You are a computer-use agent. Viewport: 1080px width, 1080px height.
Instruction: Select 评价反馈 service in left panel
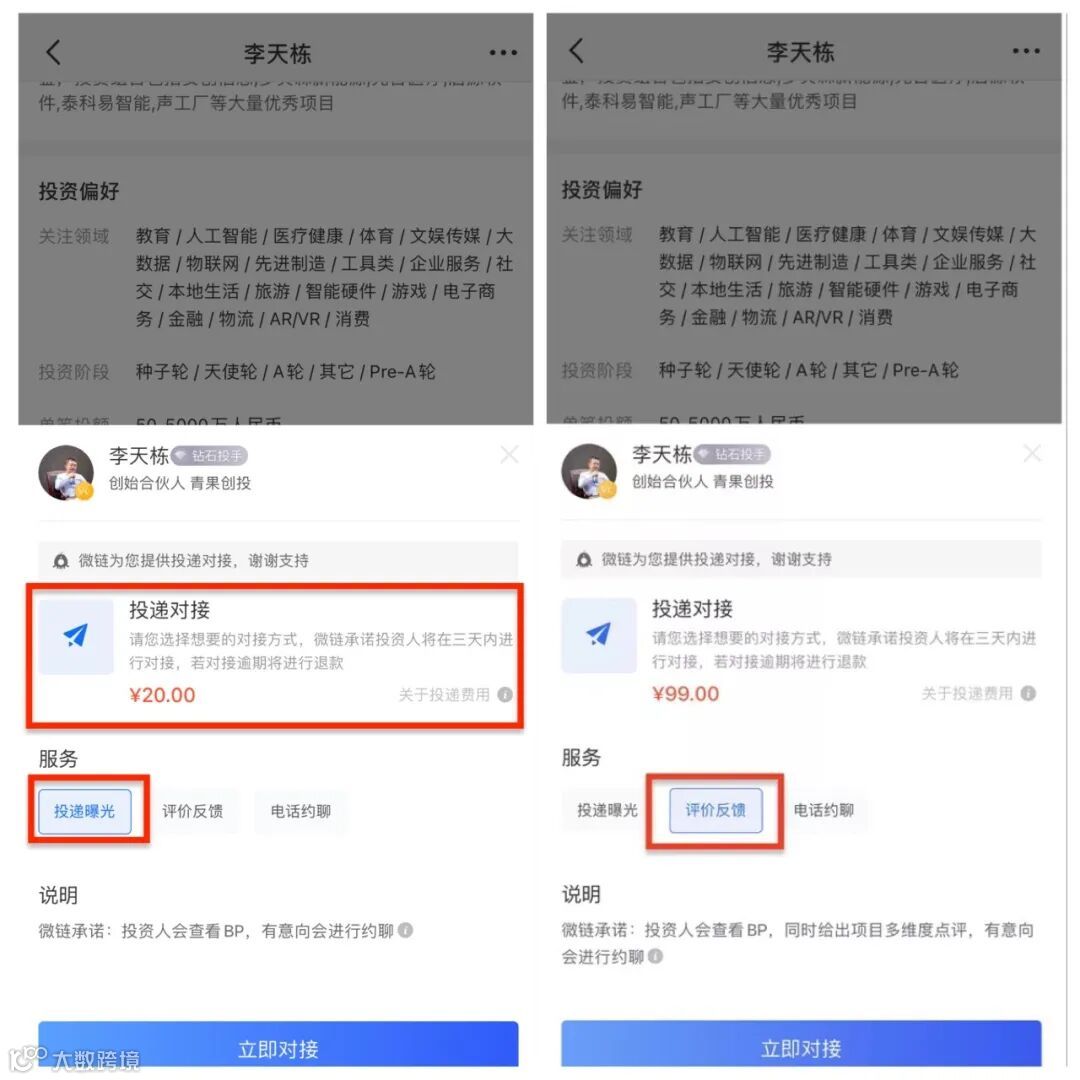192,811
